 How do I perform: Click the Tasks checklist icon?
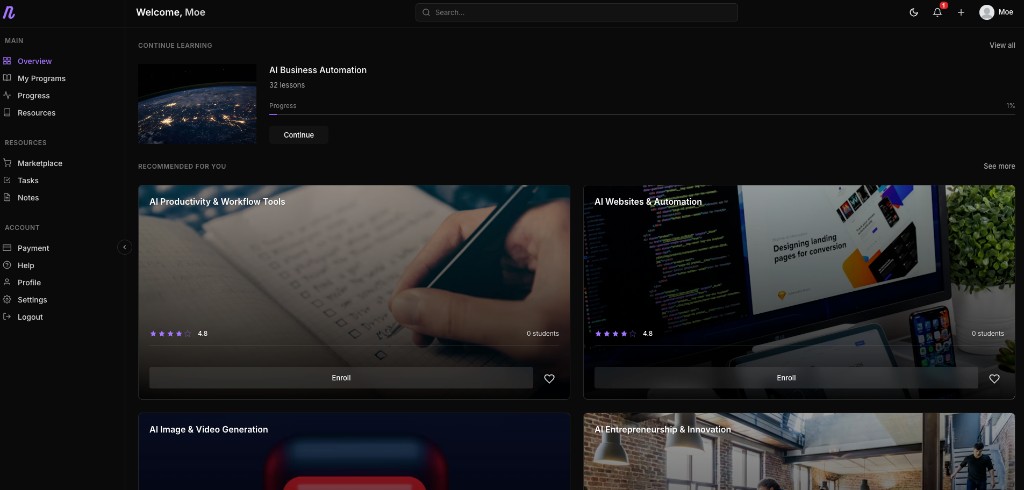click(x=7, y=180)
